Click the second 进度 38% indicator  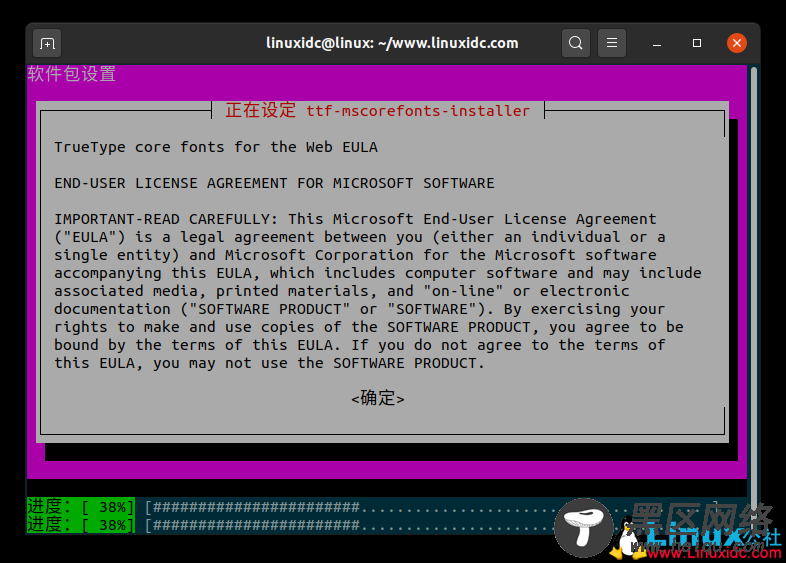[81, 525]
